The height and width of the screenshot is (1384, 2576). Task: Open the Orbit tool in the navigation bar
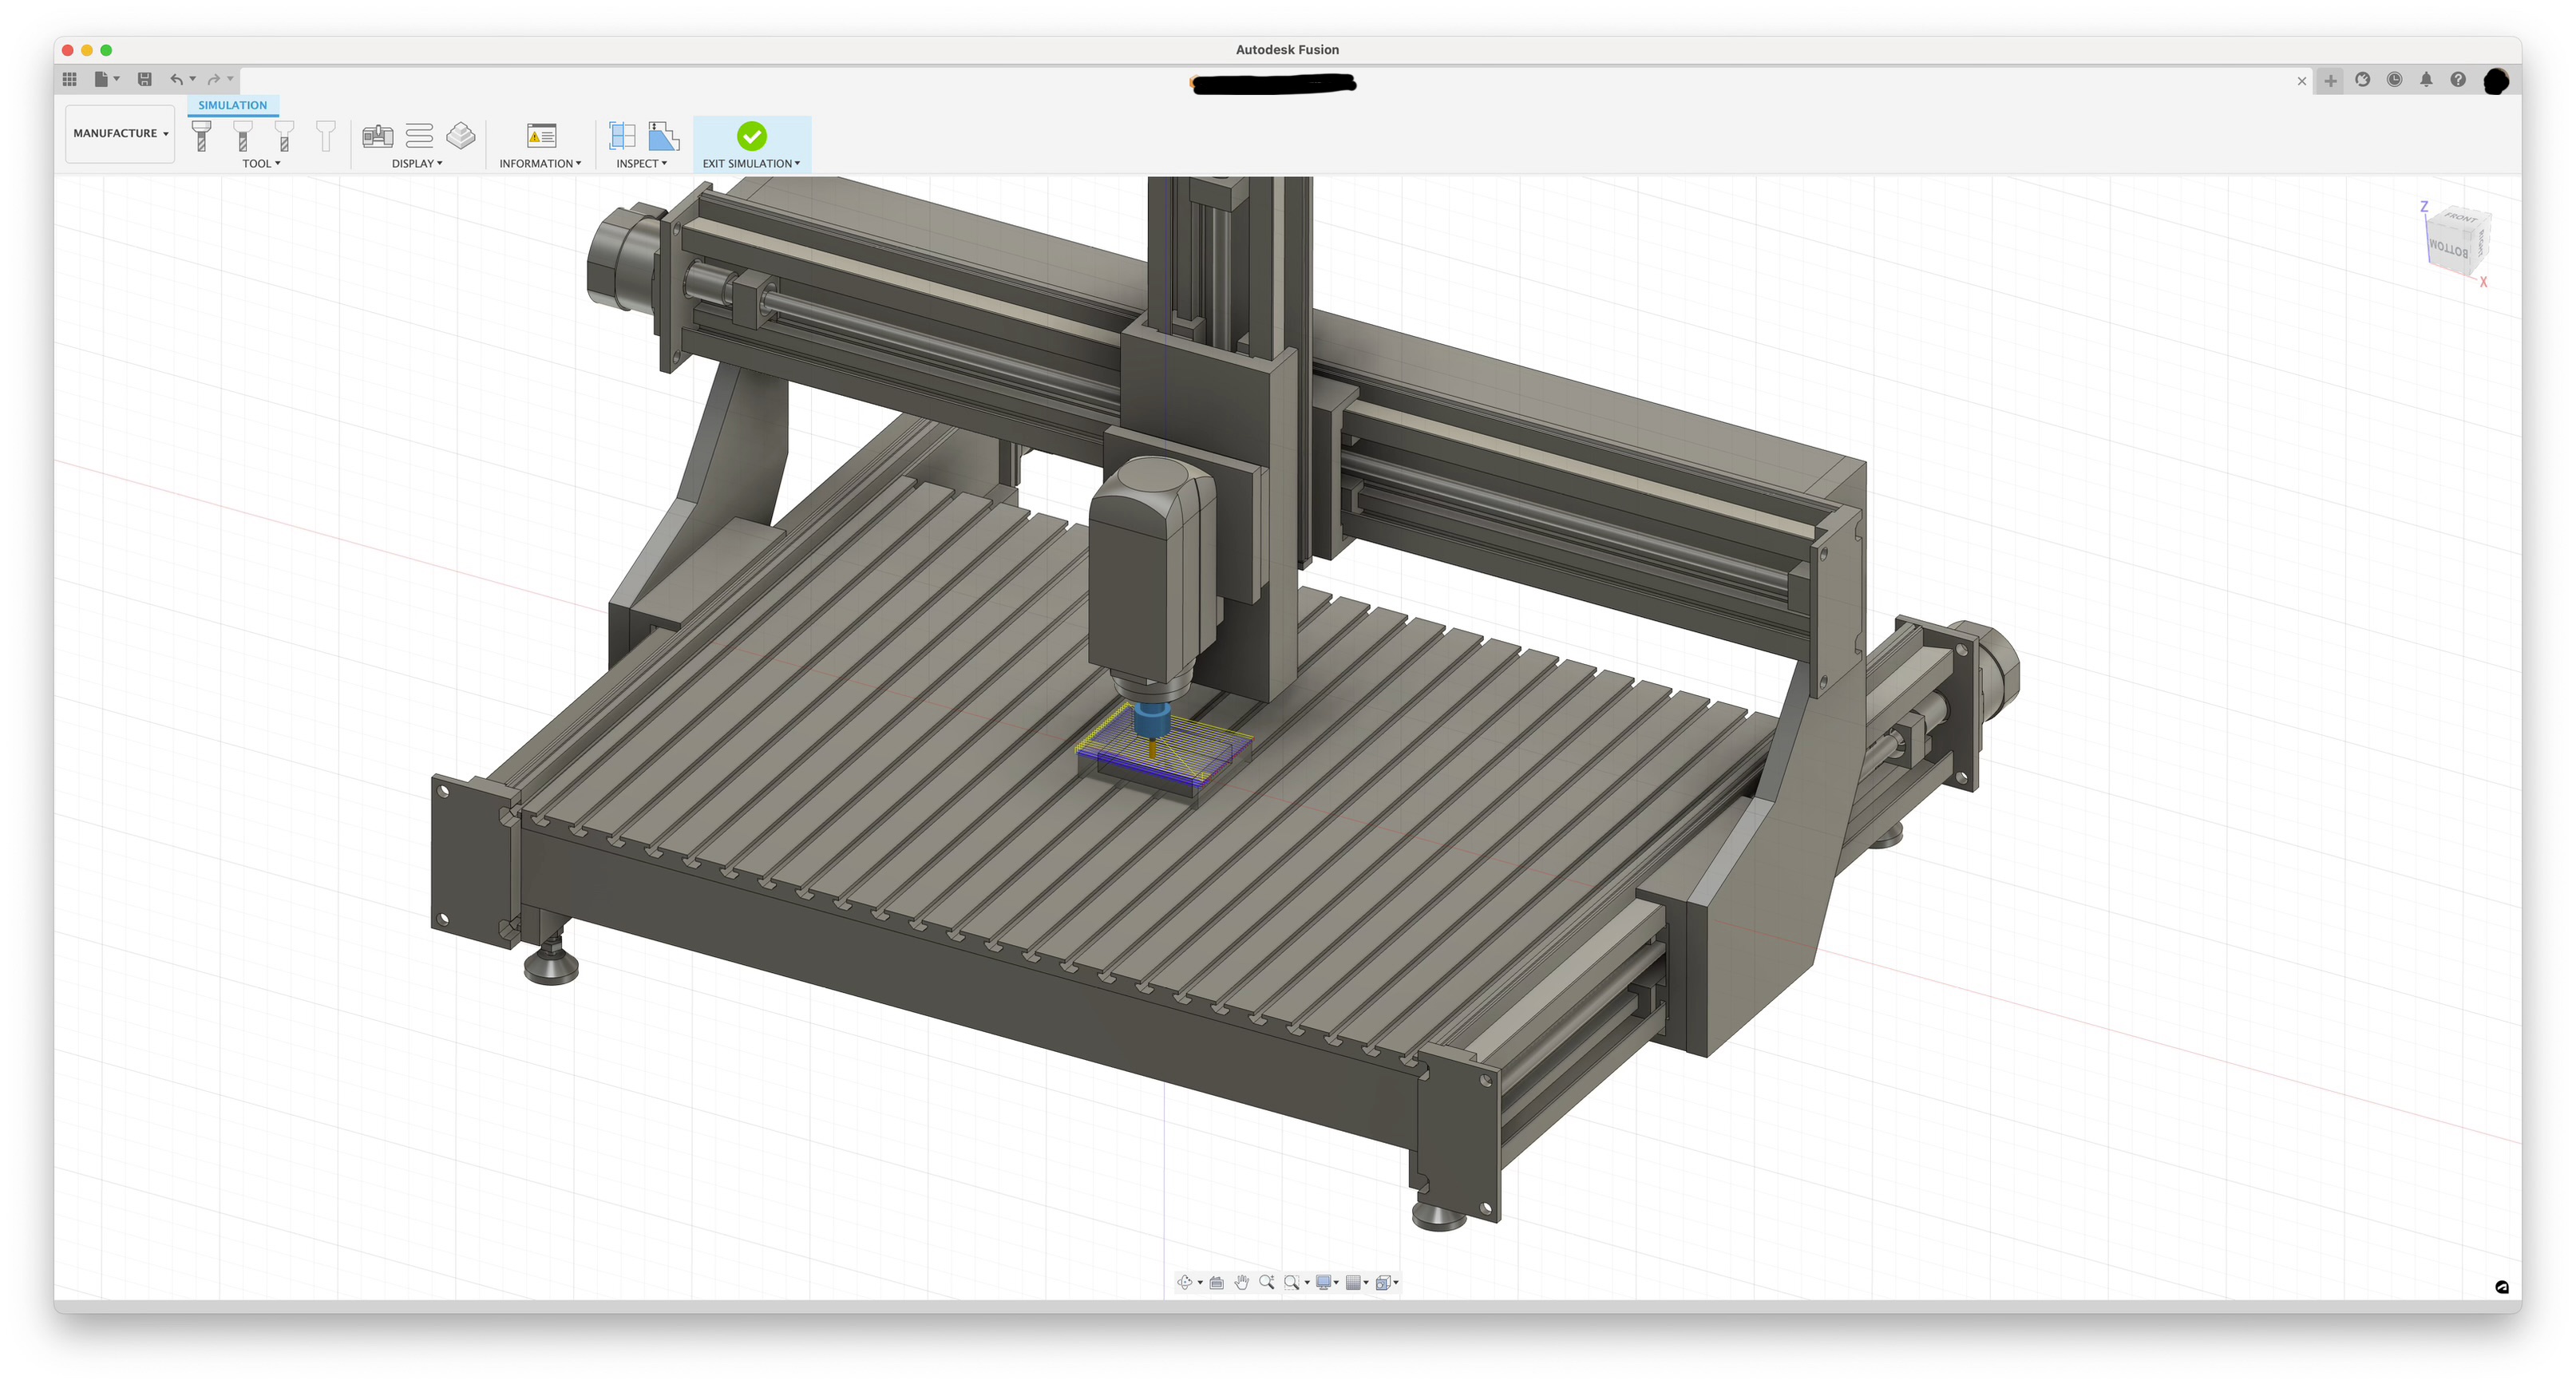pos(1186,1282)
